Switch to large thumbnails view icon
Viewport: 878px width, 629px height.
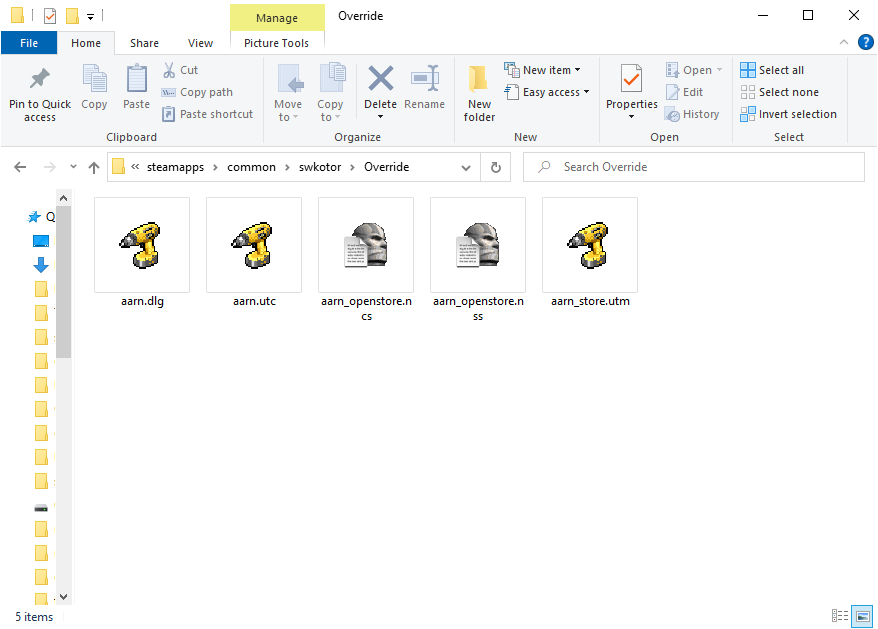pos(862,616)
